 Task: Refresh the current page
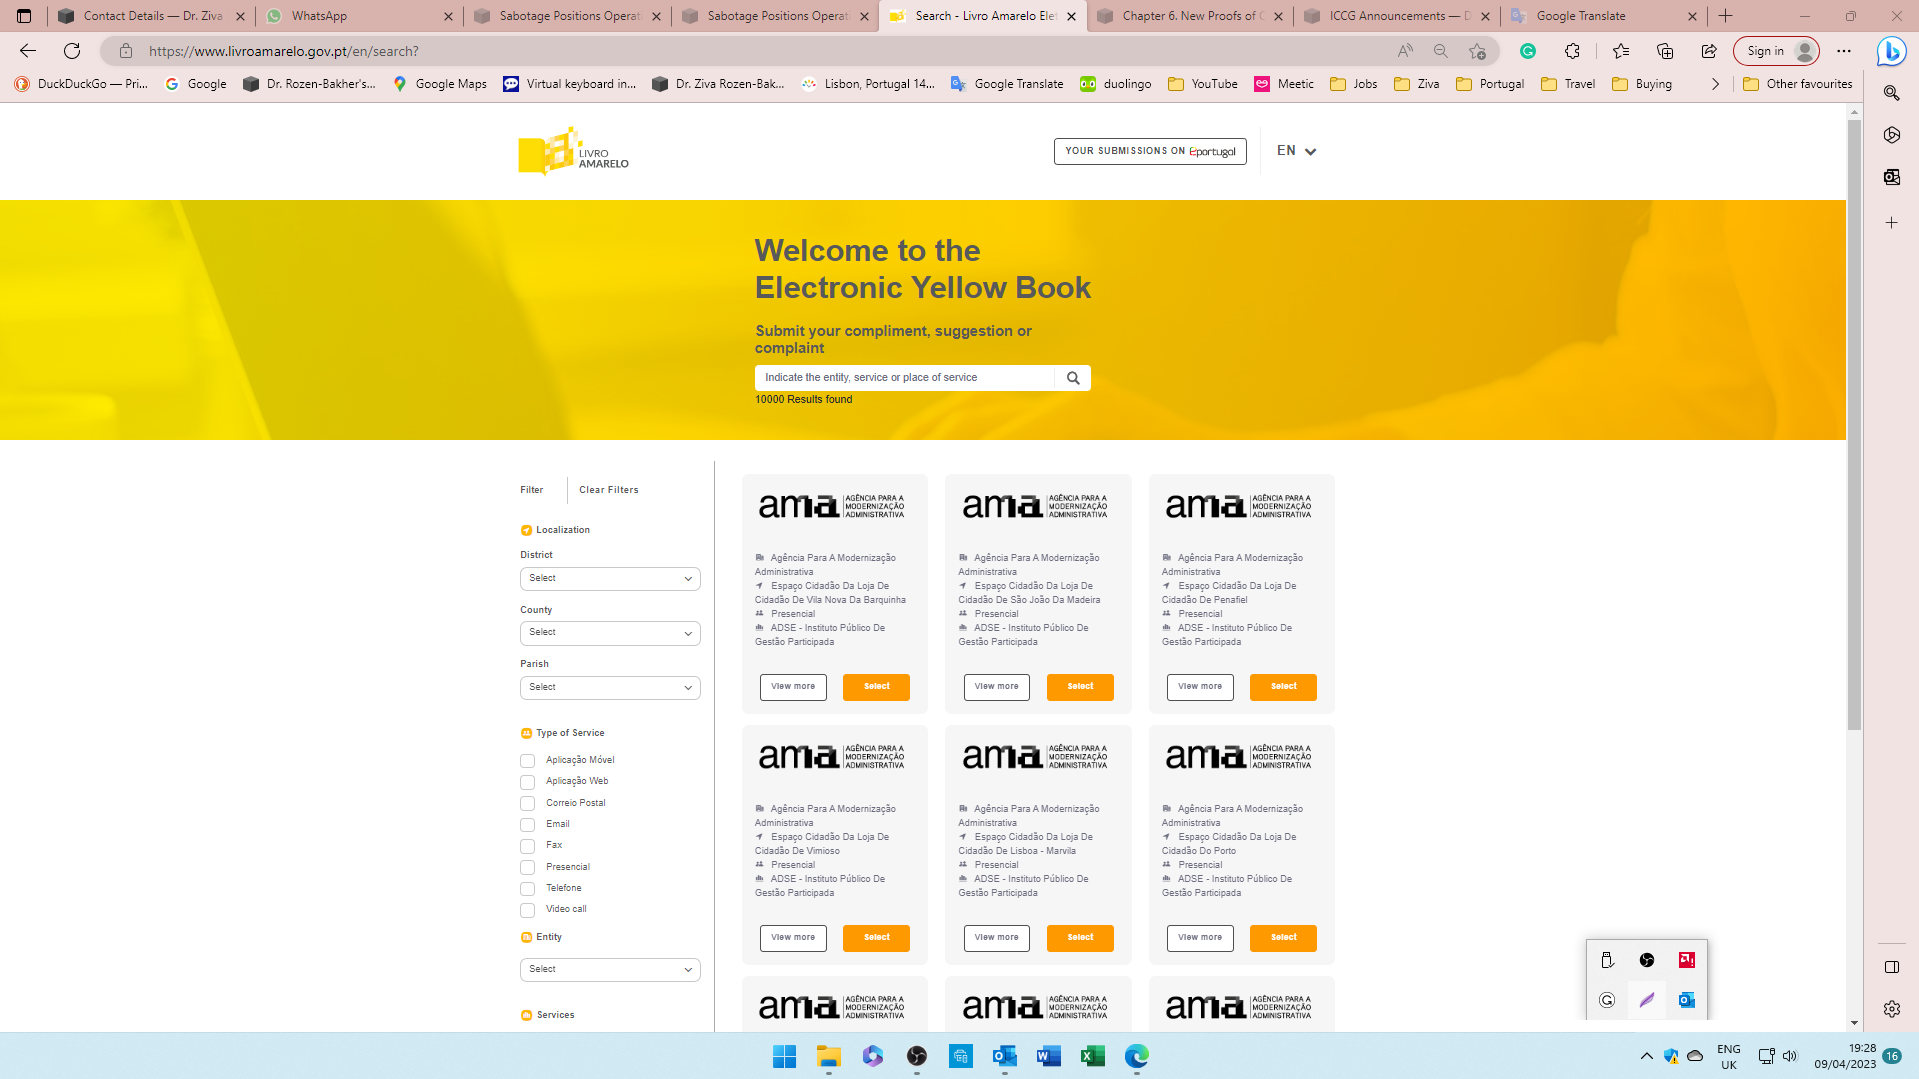coord(72,51)
